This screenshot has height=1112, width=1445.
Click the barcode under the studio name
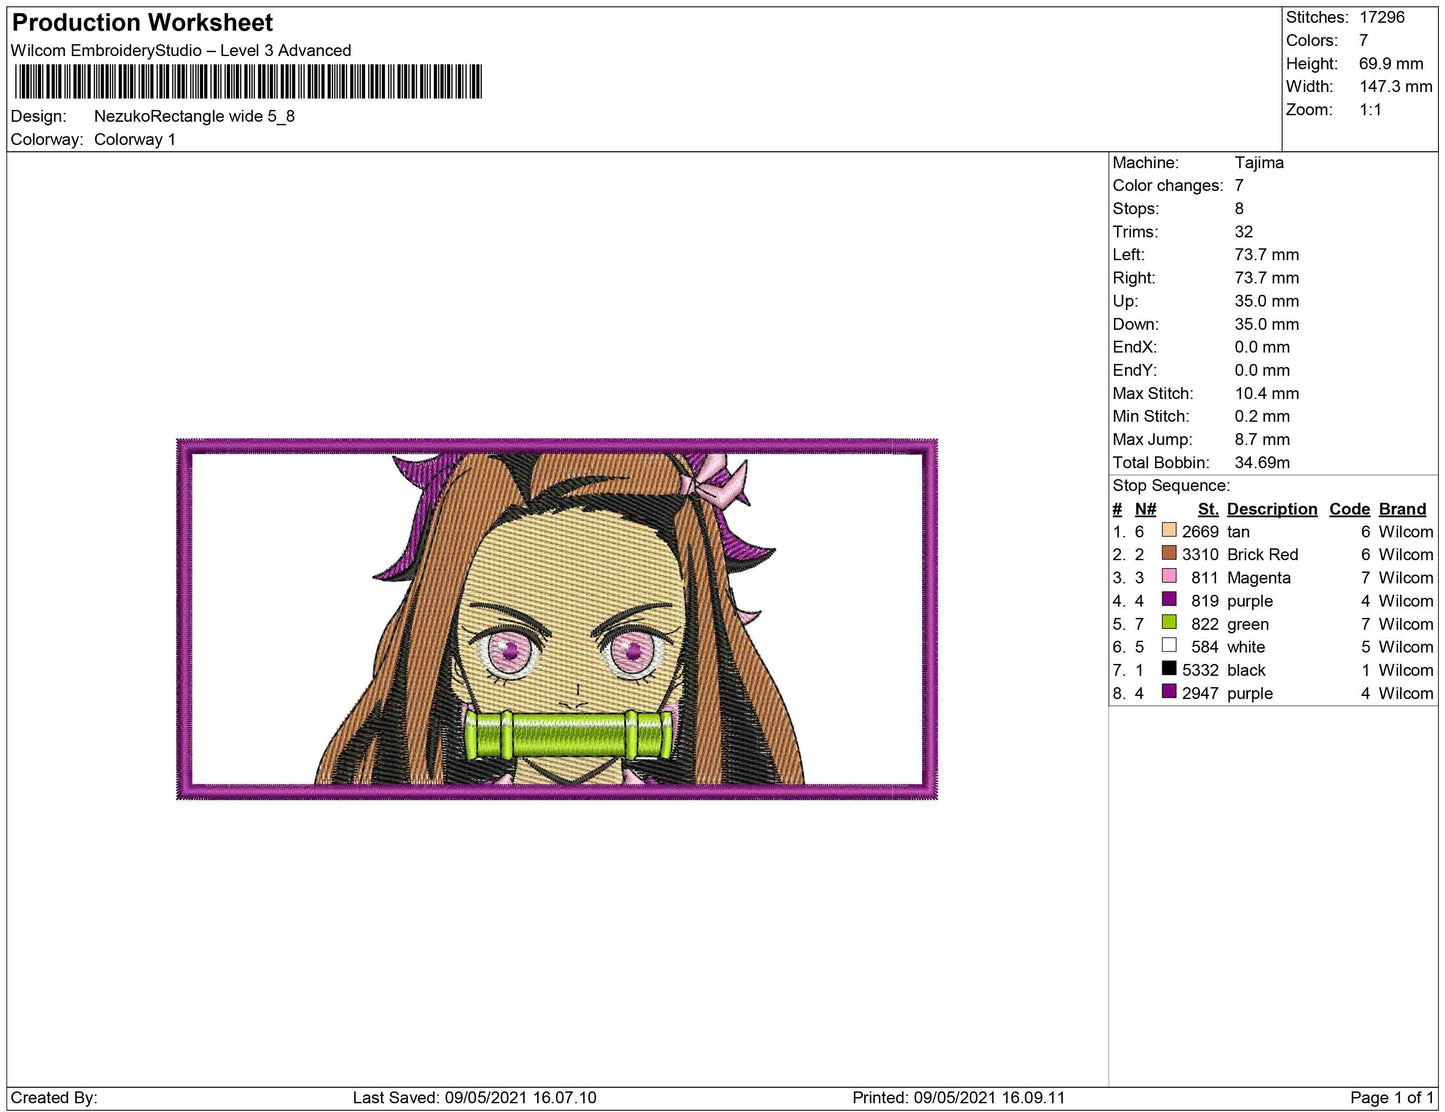(x=248, y=82)
